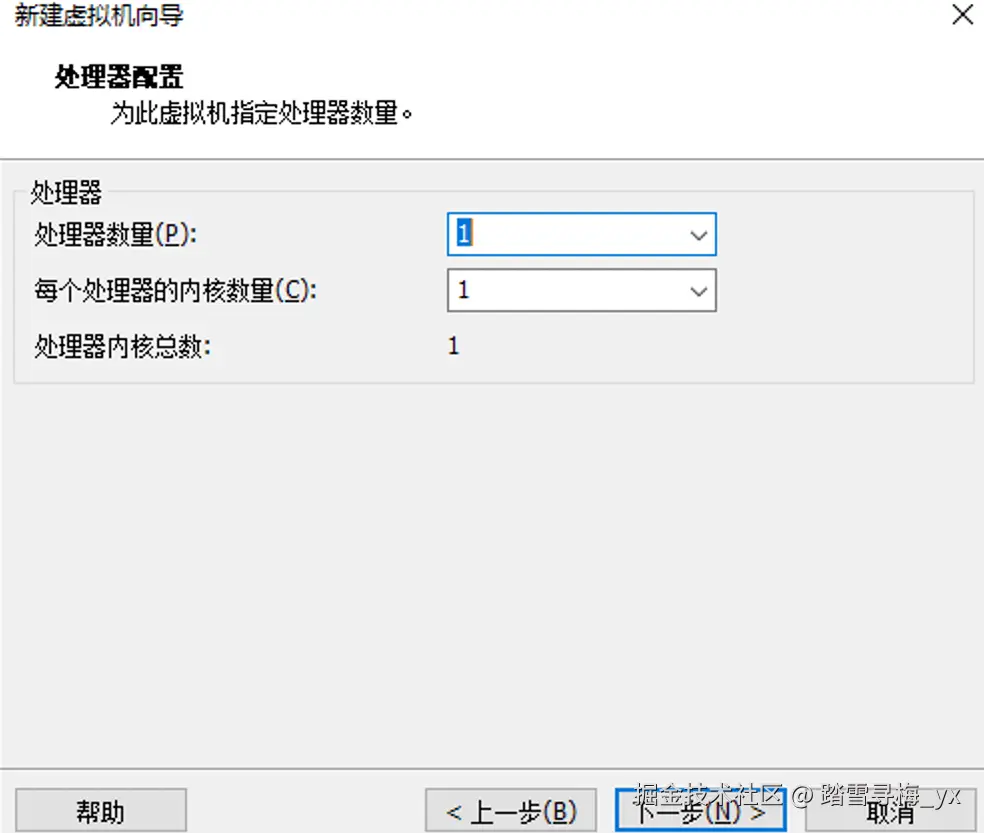
Task: Cancel the wizard with 取消
Action: click(890, 810)
